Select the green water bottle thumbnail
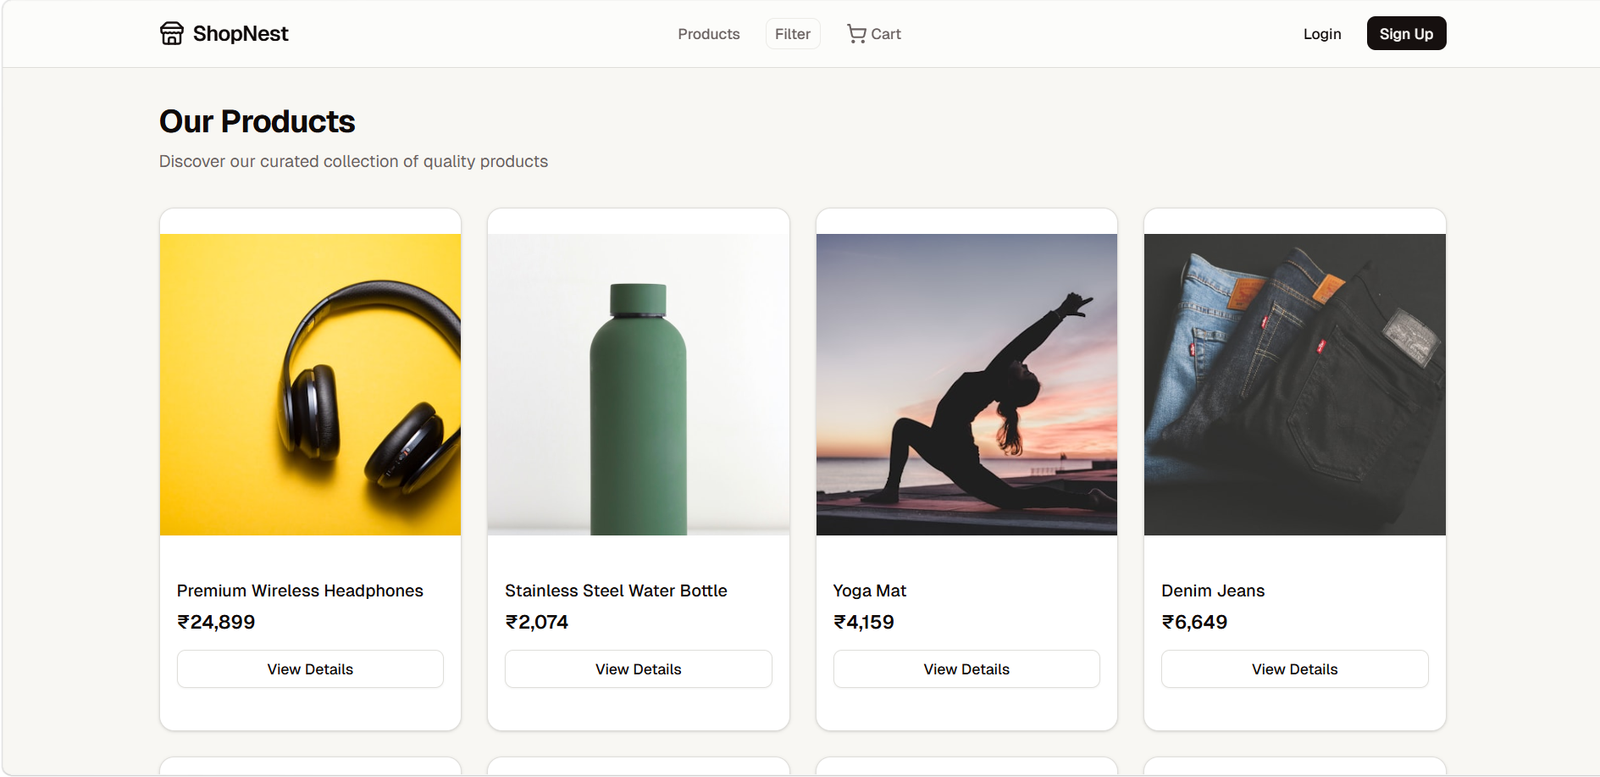This screenshot has width=1600, height=777. click(637, 383)
